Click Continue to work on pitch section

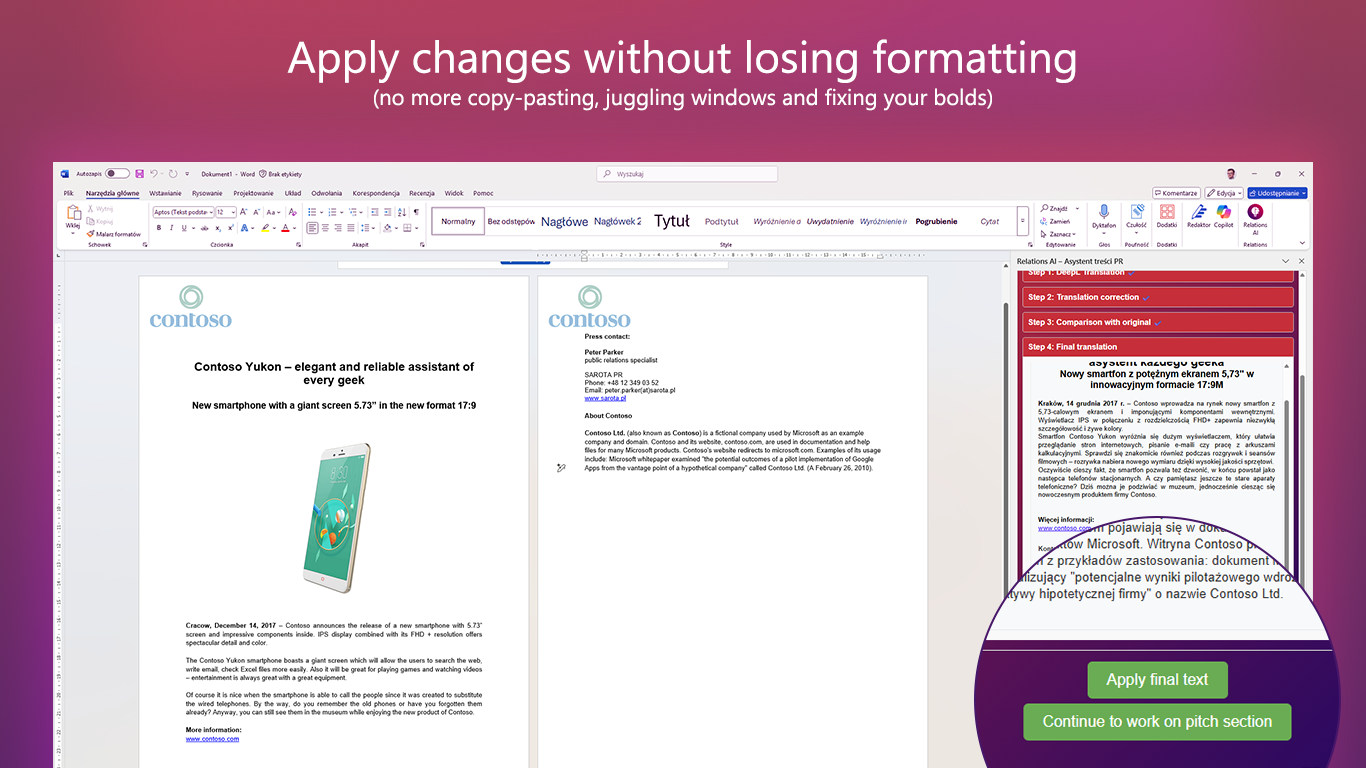click(1157, 722)
